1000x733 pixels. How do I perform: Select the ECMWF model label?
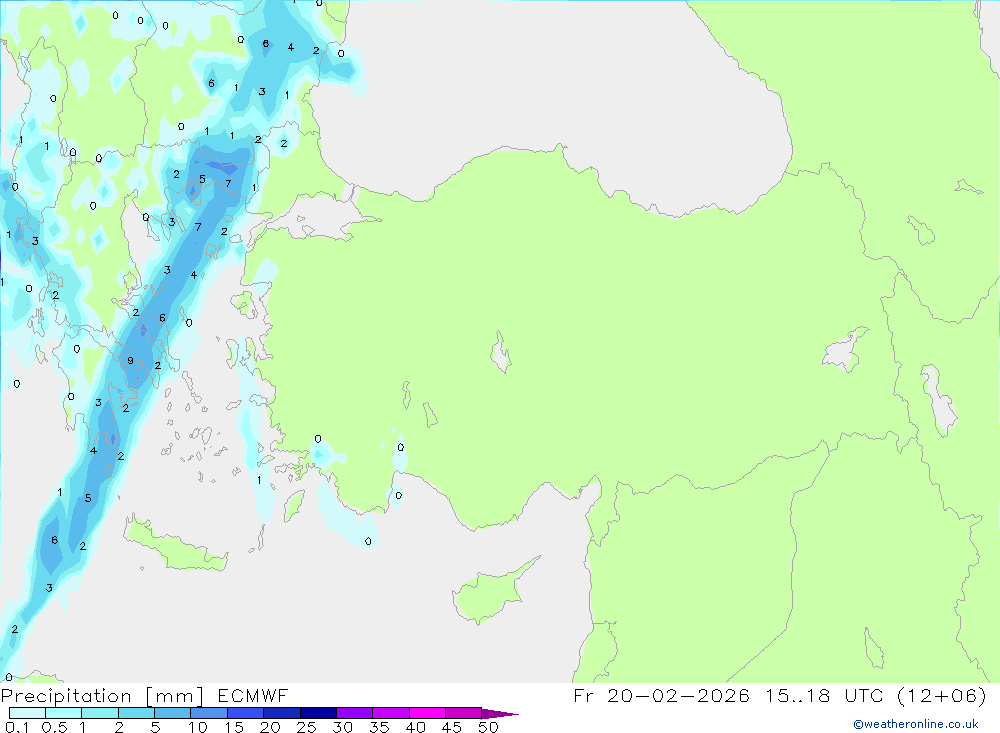pyautogui.click(x=253, y=696)
